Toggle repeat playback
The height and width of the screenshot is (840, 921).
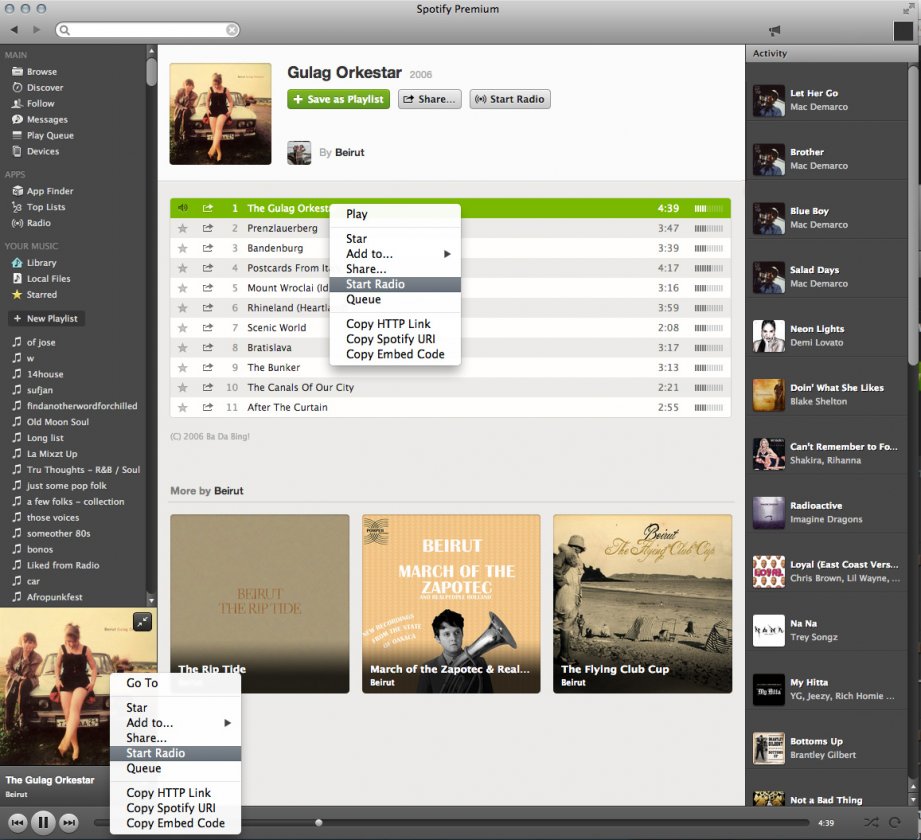(x=895, y=822)
